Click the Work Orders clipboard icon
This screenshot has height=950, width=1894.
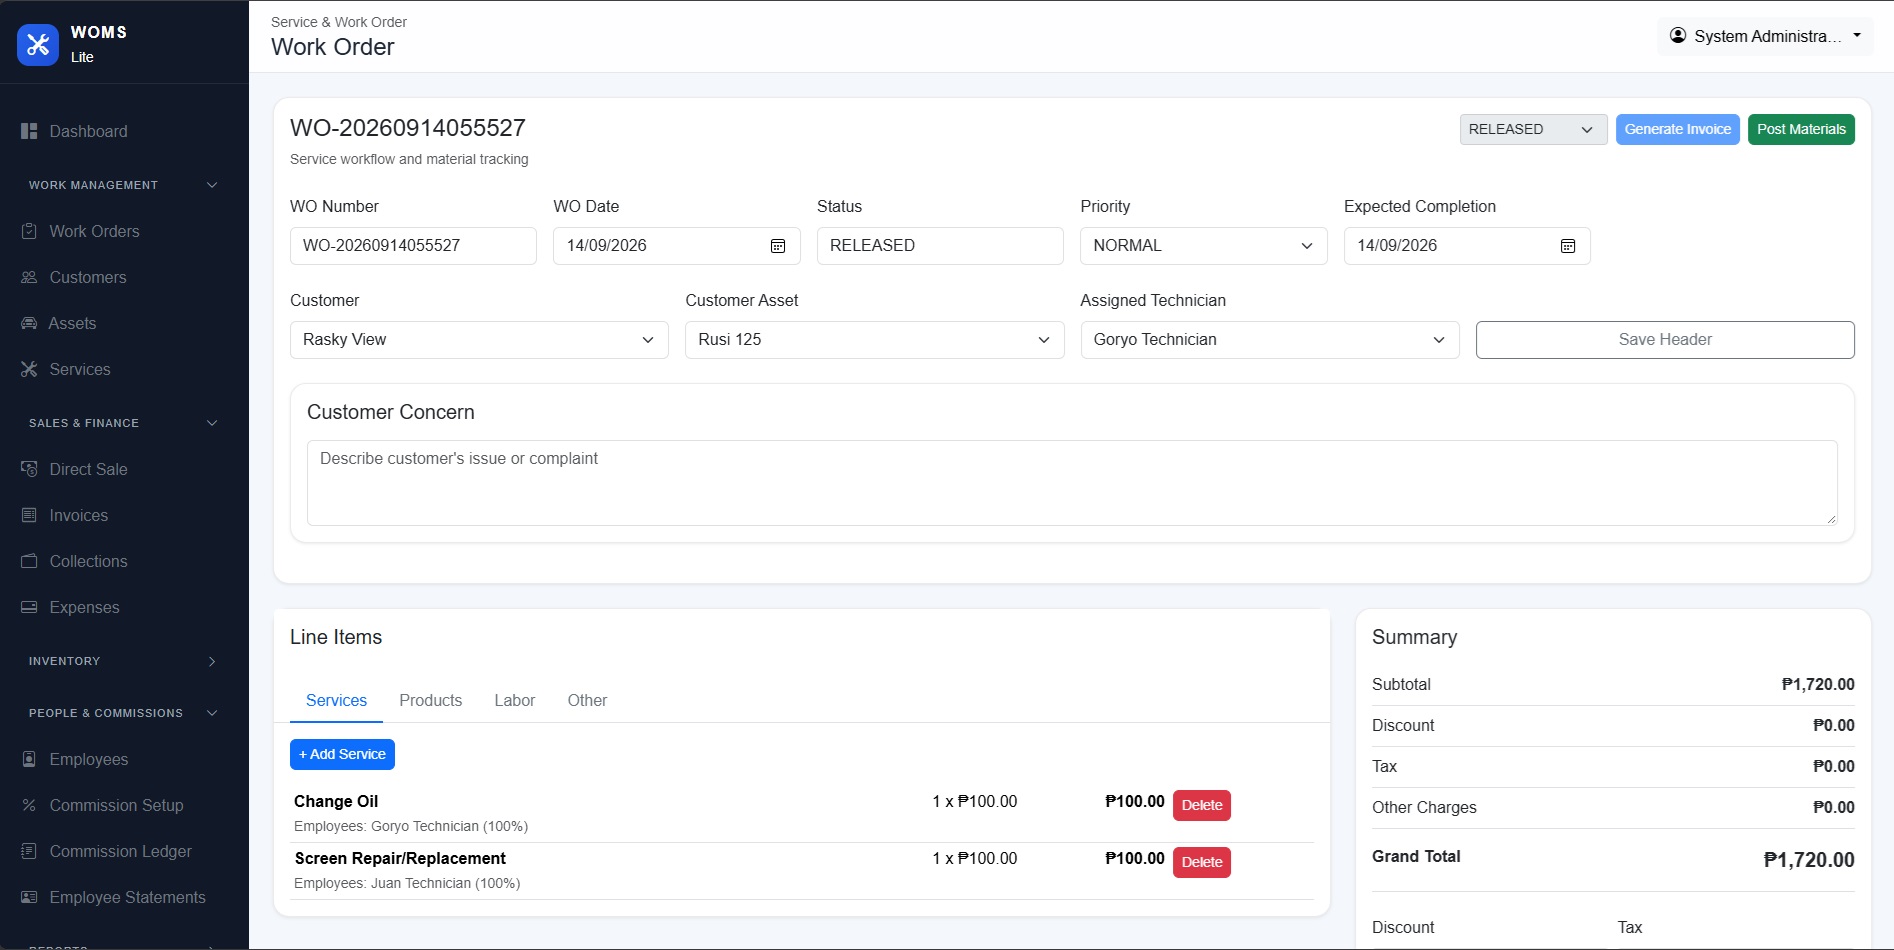(29, 231)
